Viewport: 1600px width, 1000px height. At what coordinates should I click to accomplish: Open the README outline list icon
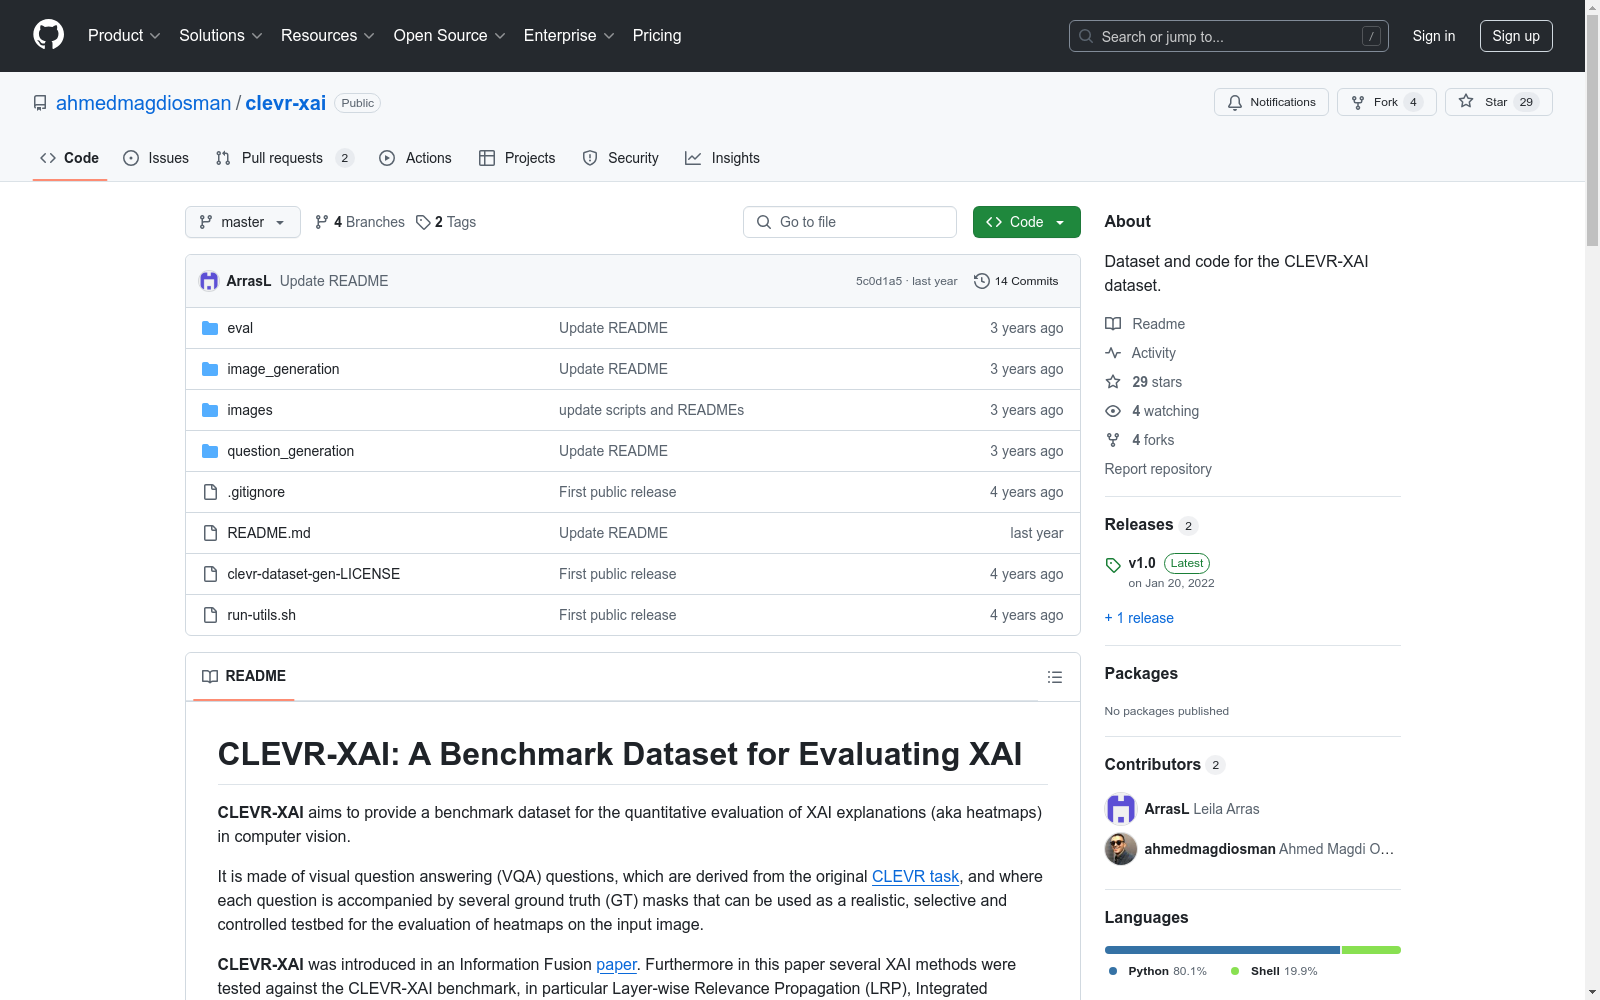click(1054, 677)
